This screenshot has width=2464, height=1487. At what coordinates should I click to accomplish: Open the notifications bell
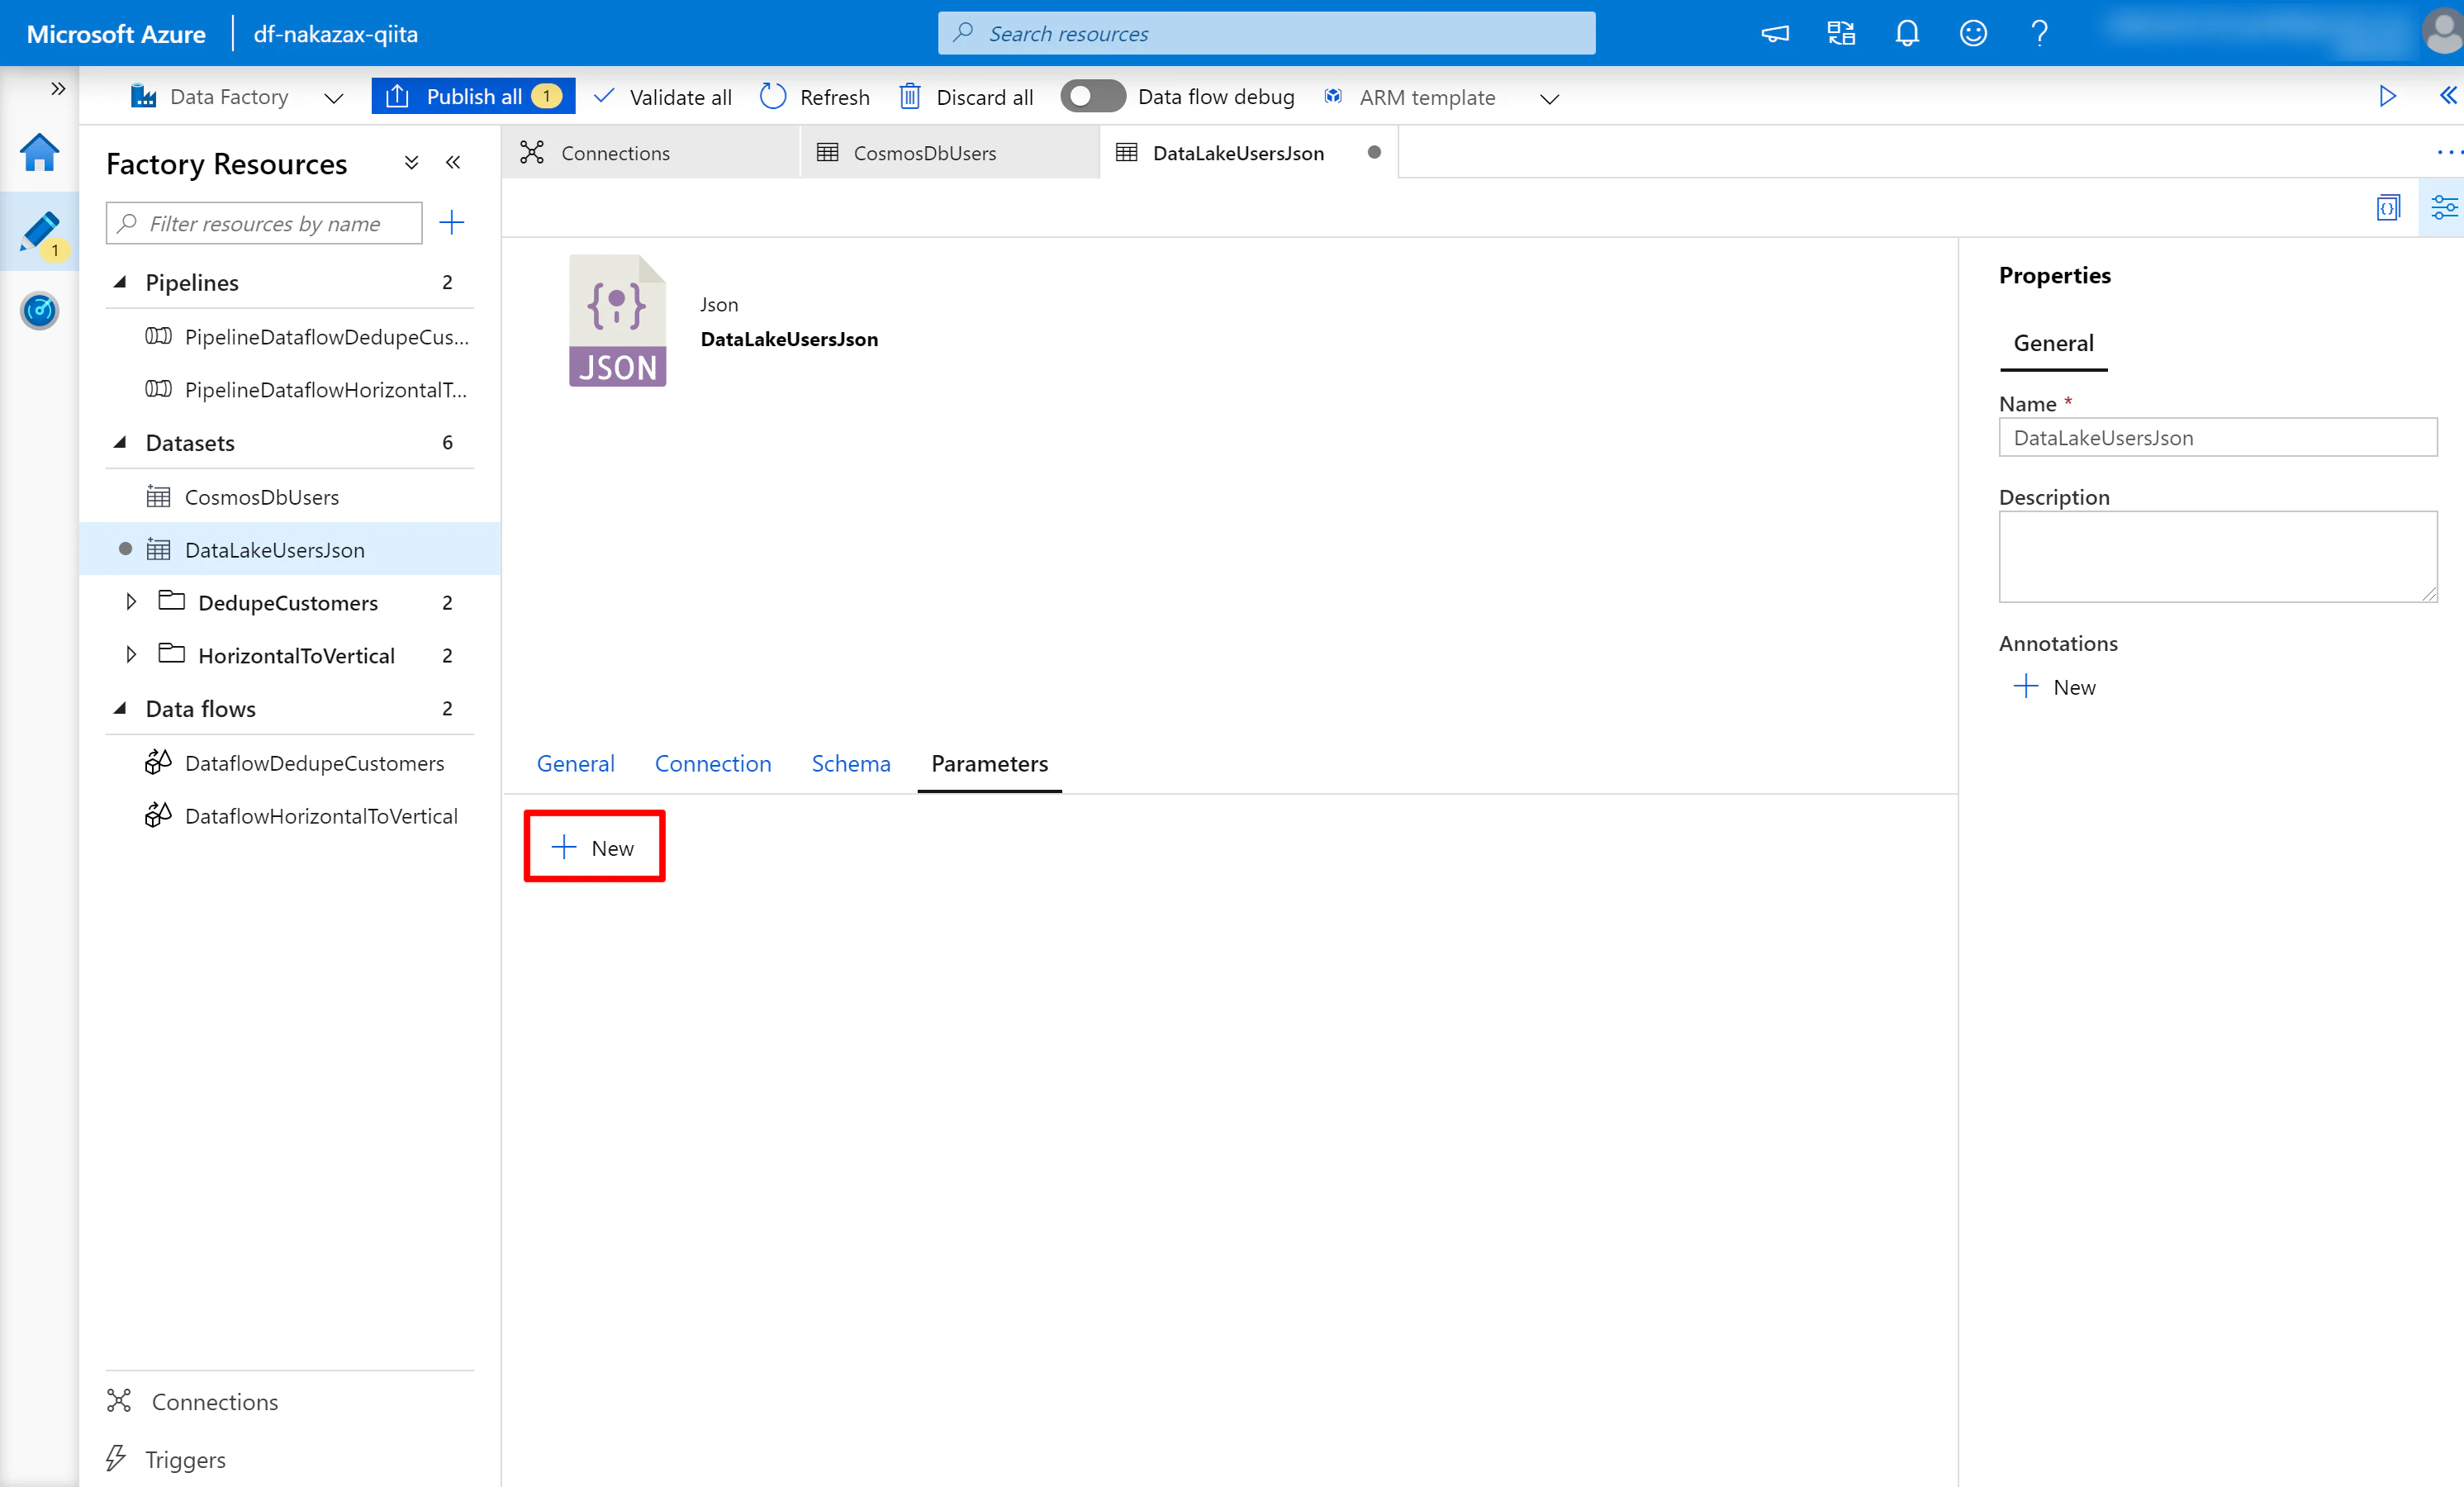coord(1907,33)
